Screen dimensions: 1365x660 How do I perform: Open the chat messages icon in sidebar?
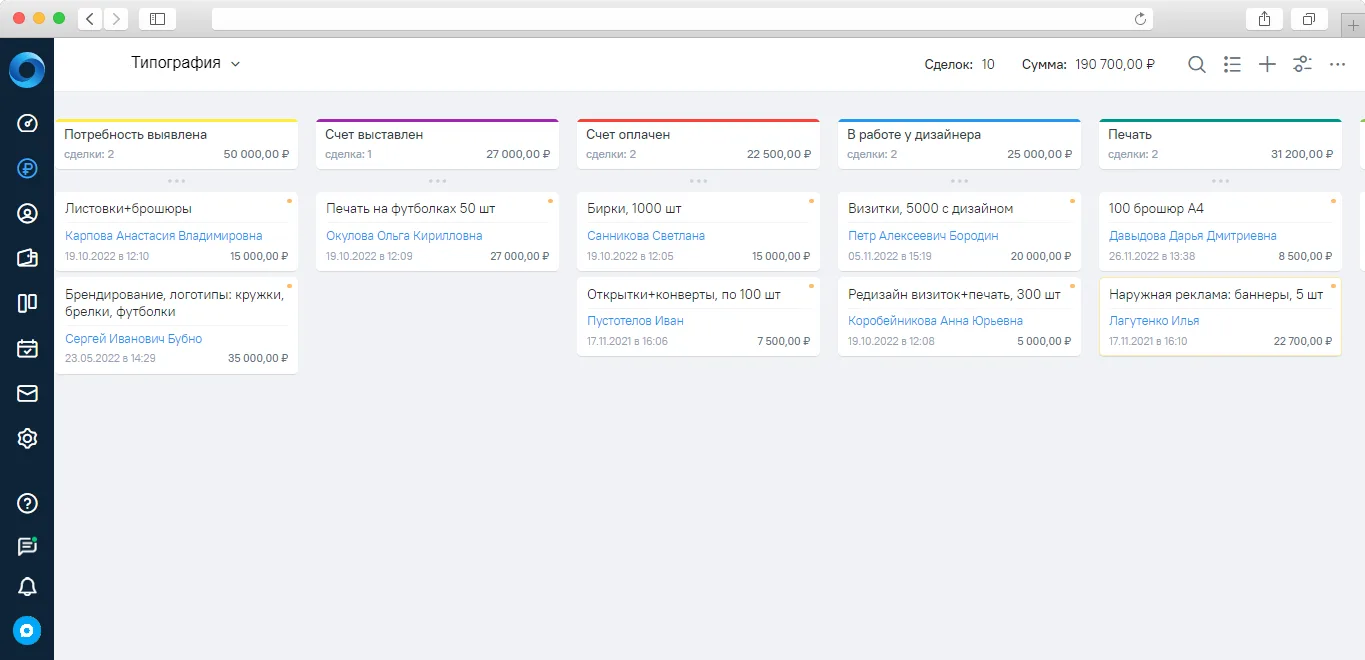(27, 546)
